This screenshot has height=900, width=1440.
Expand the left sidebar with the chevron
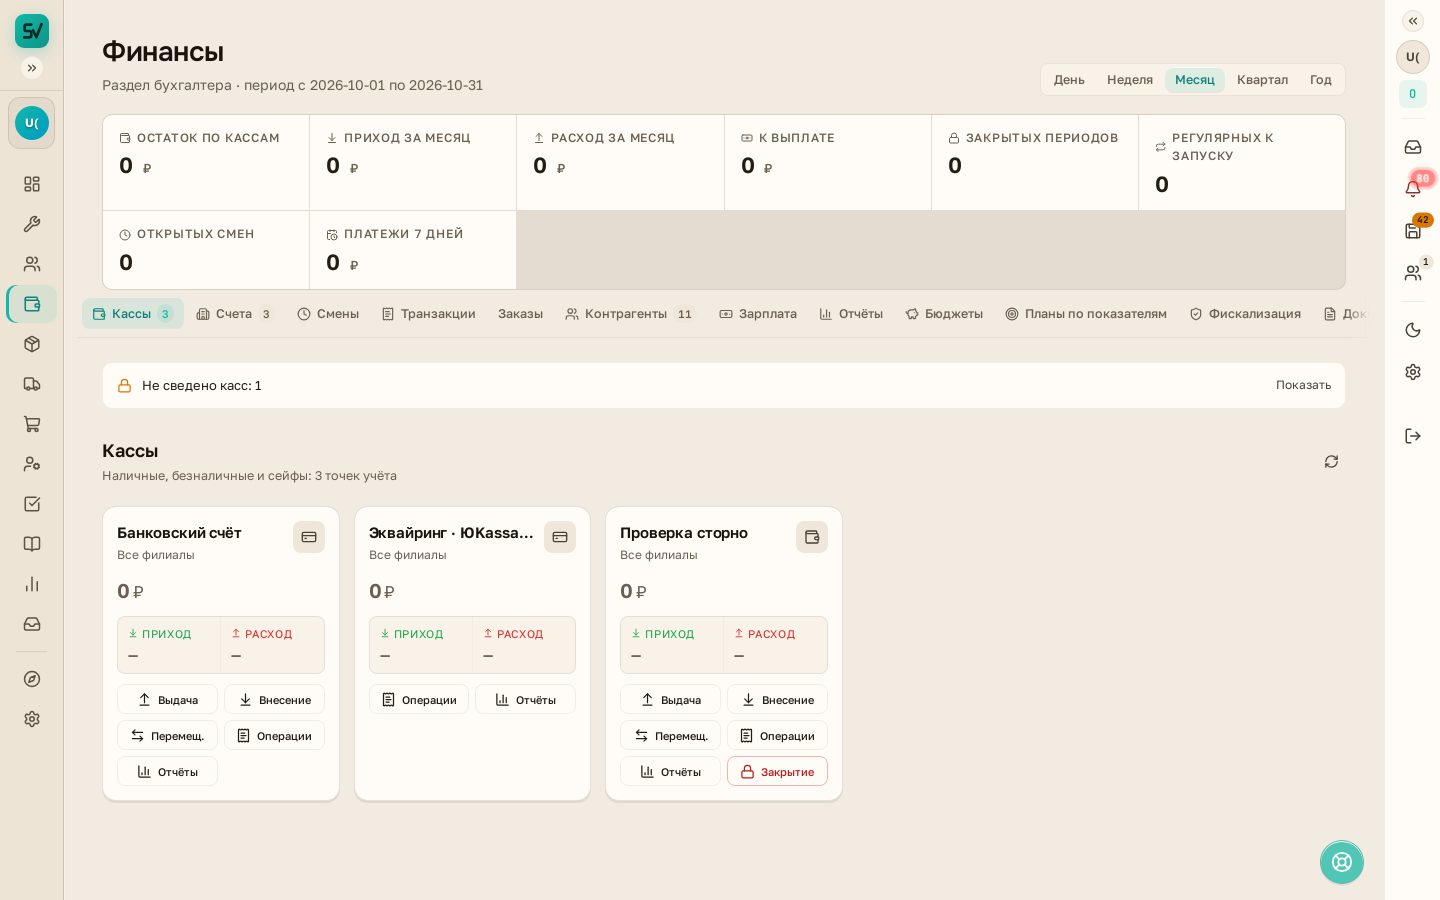coord(32,68)
